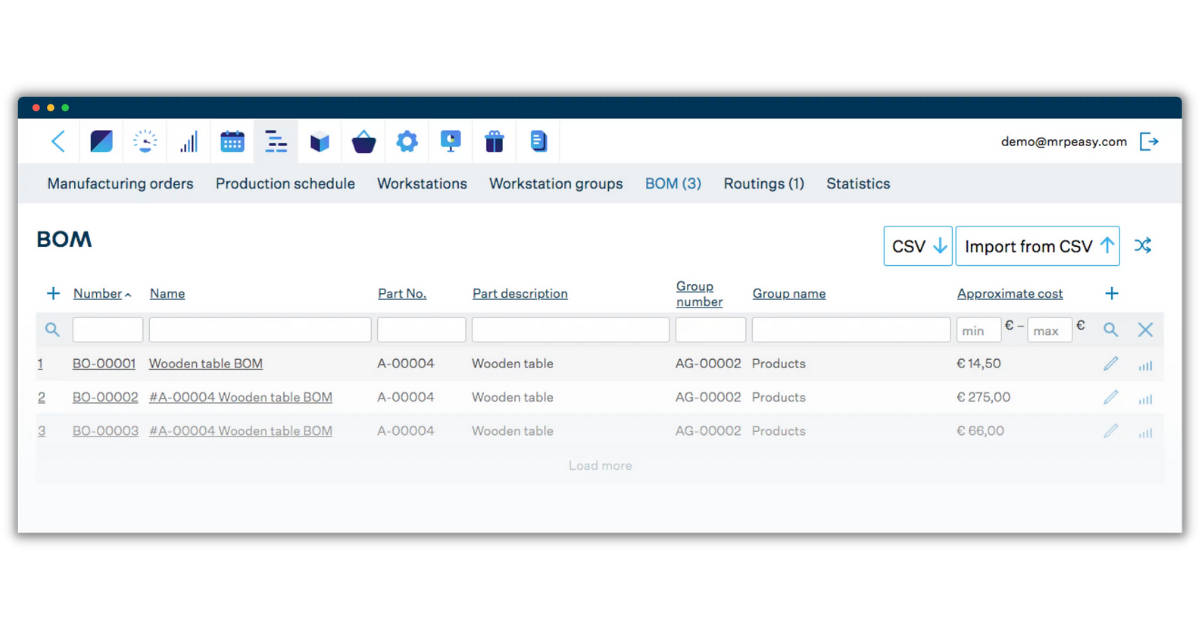The image size is (1200, 630).
Task: Click the min cost filter input field
Action: (x=977, y=329)
